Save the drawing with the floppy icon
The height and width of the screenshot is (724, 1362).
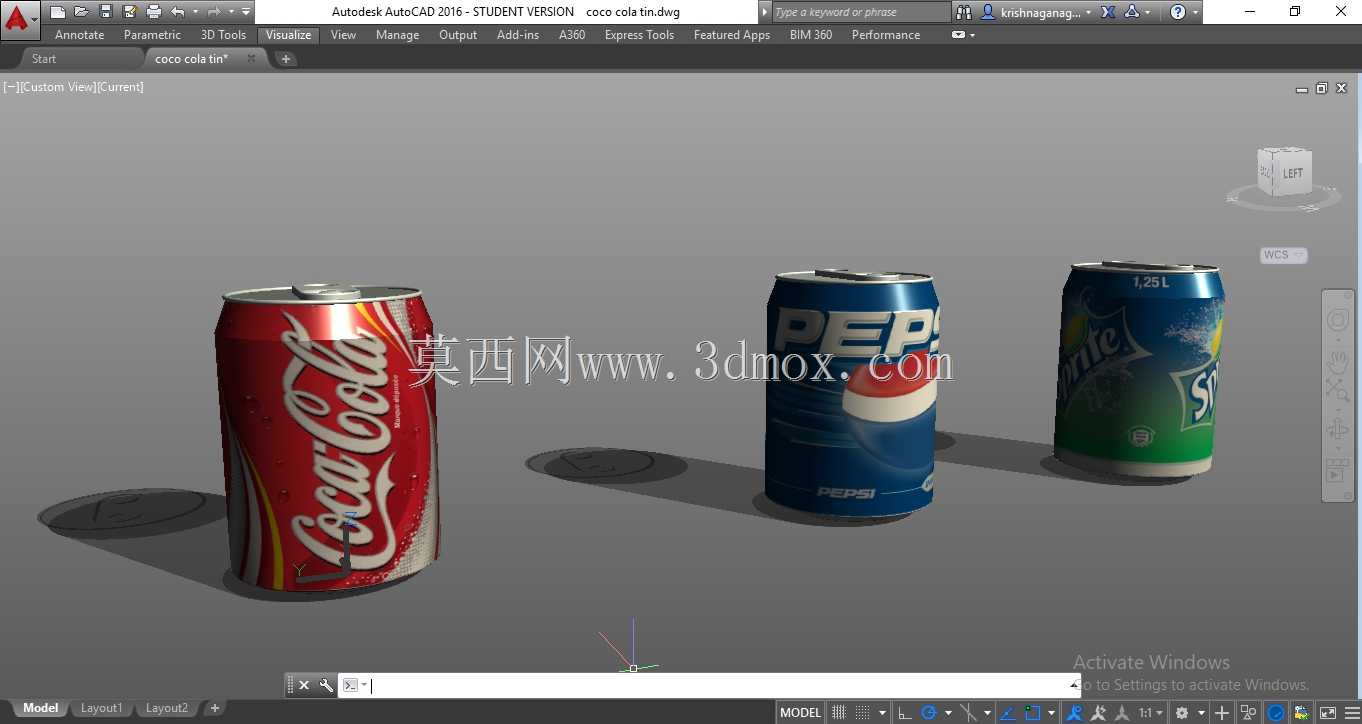[105, 12]
